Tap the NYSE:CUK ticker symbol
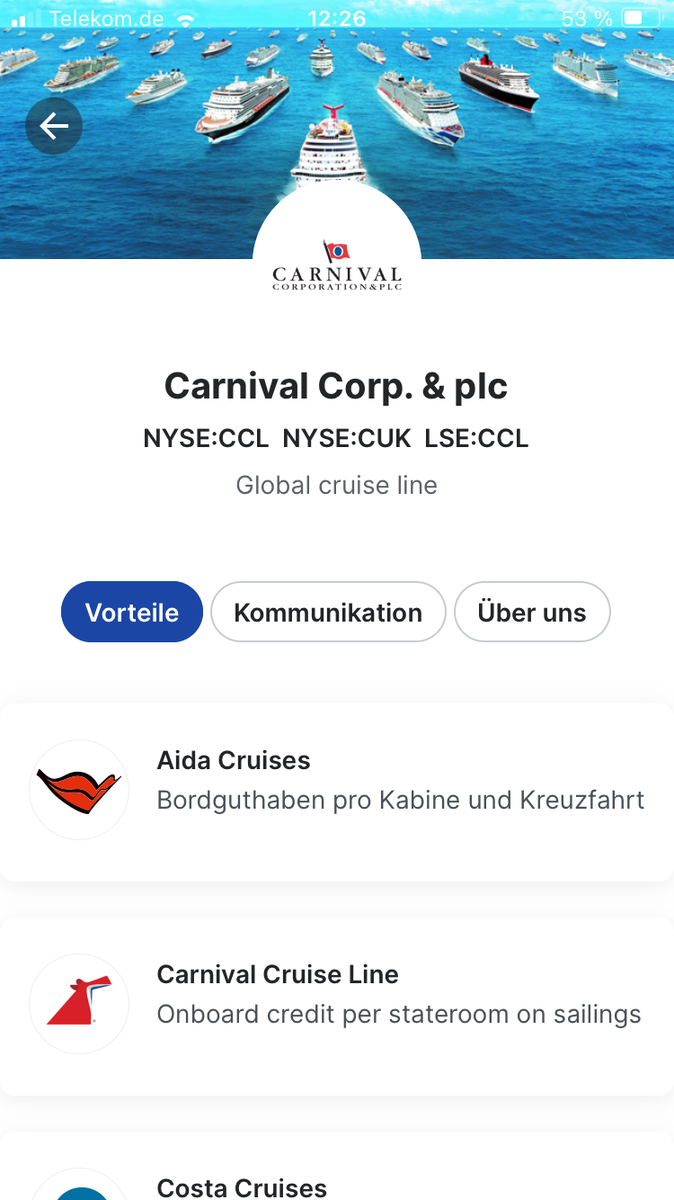This screenshot has height=1200, width=674. coord(346,438)
